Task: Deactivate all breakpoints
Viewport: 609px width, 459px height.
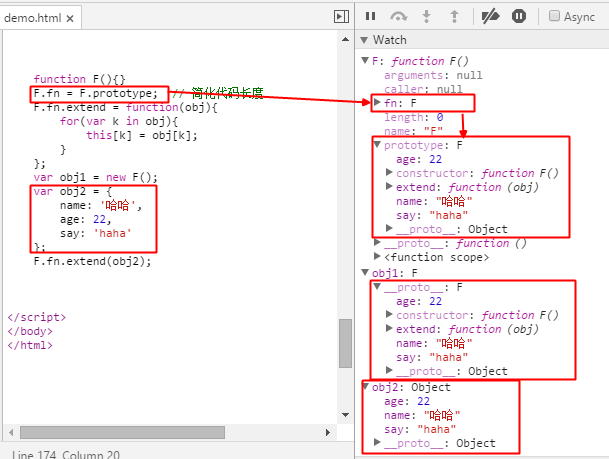Action: 490,16
